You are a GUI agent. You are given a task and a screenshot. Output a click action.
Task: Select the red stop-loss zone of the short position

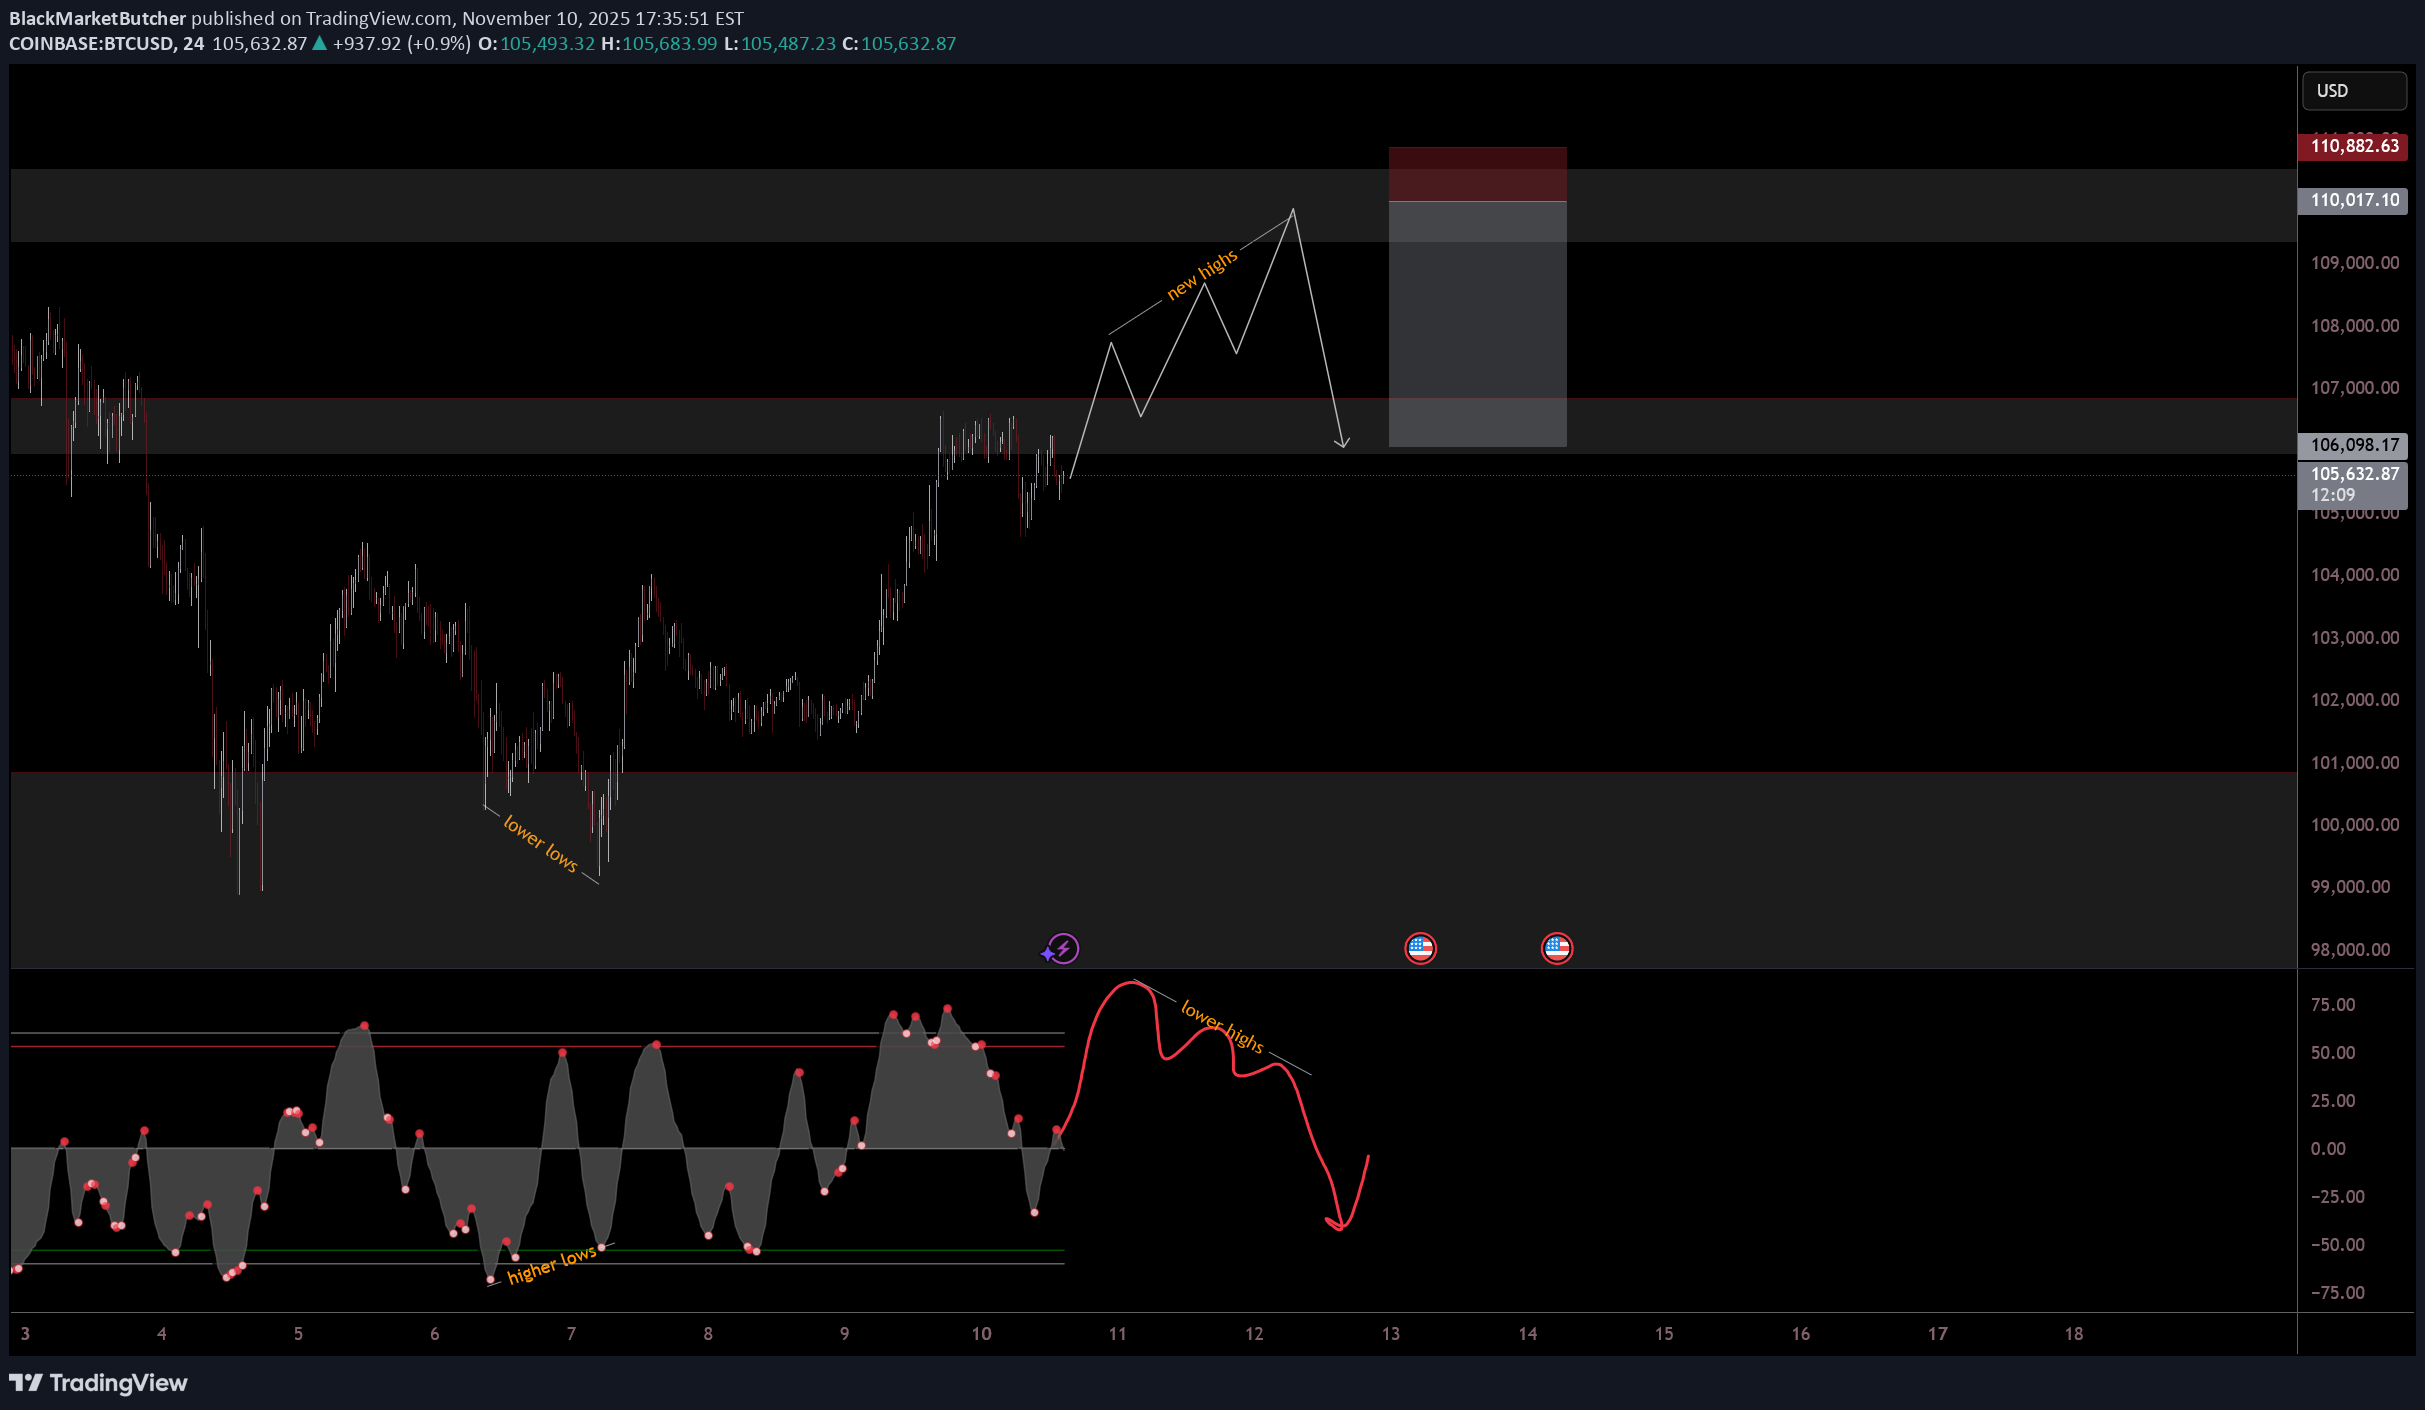click(x=1477, y=174)
